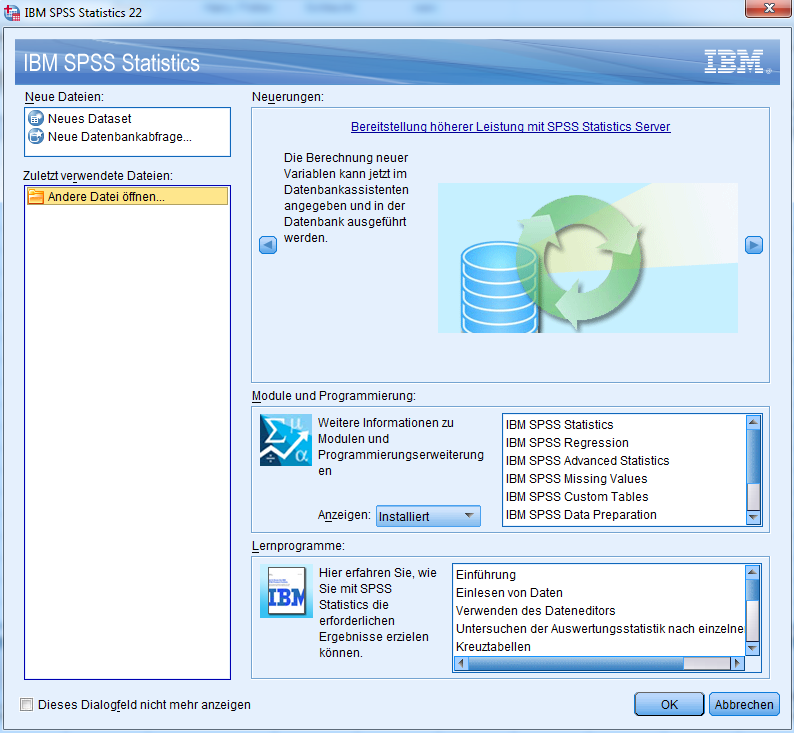Click the Neue Datenbankabfrage database icon
The width and height of the screenshot is (794, 733).
click(x=36, y=137)
